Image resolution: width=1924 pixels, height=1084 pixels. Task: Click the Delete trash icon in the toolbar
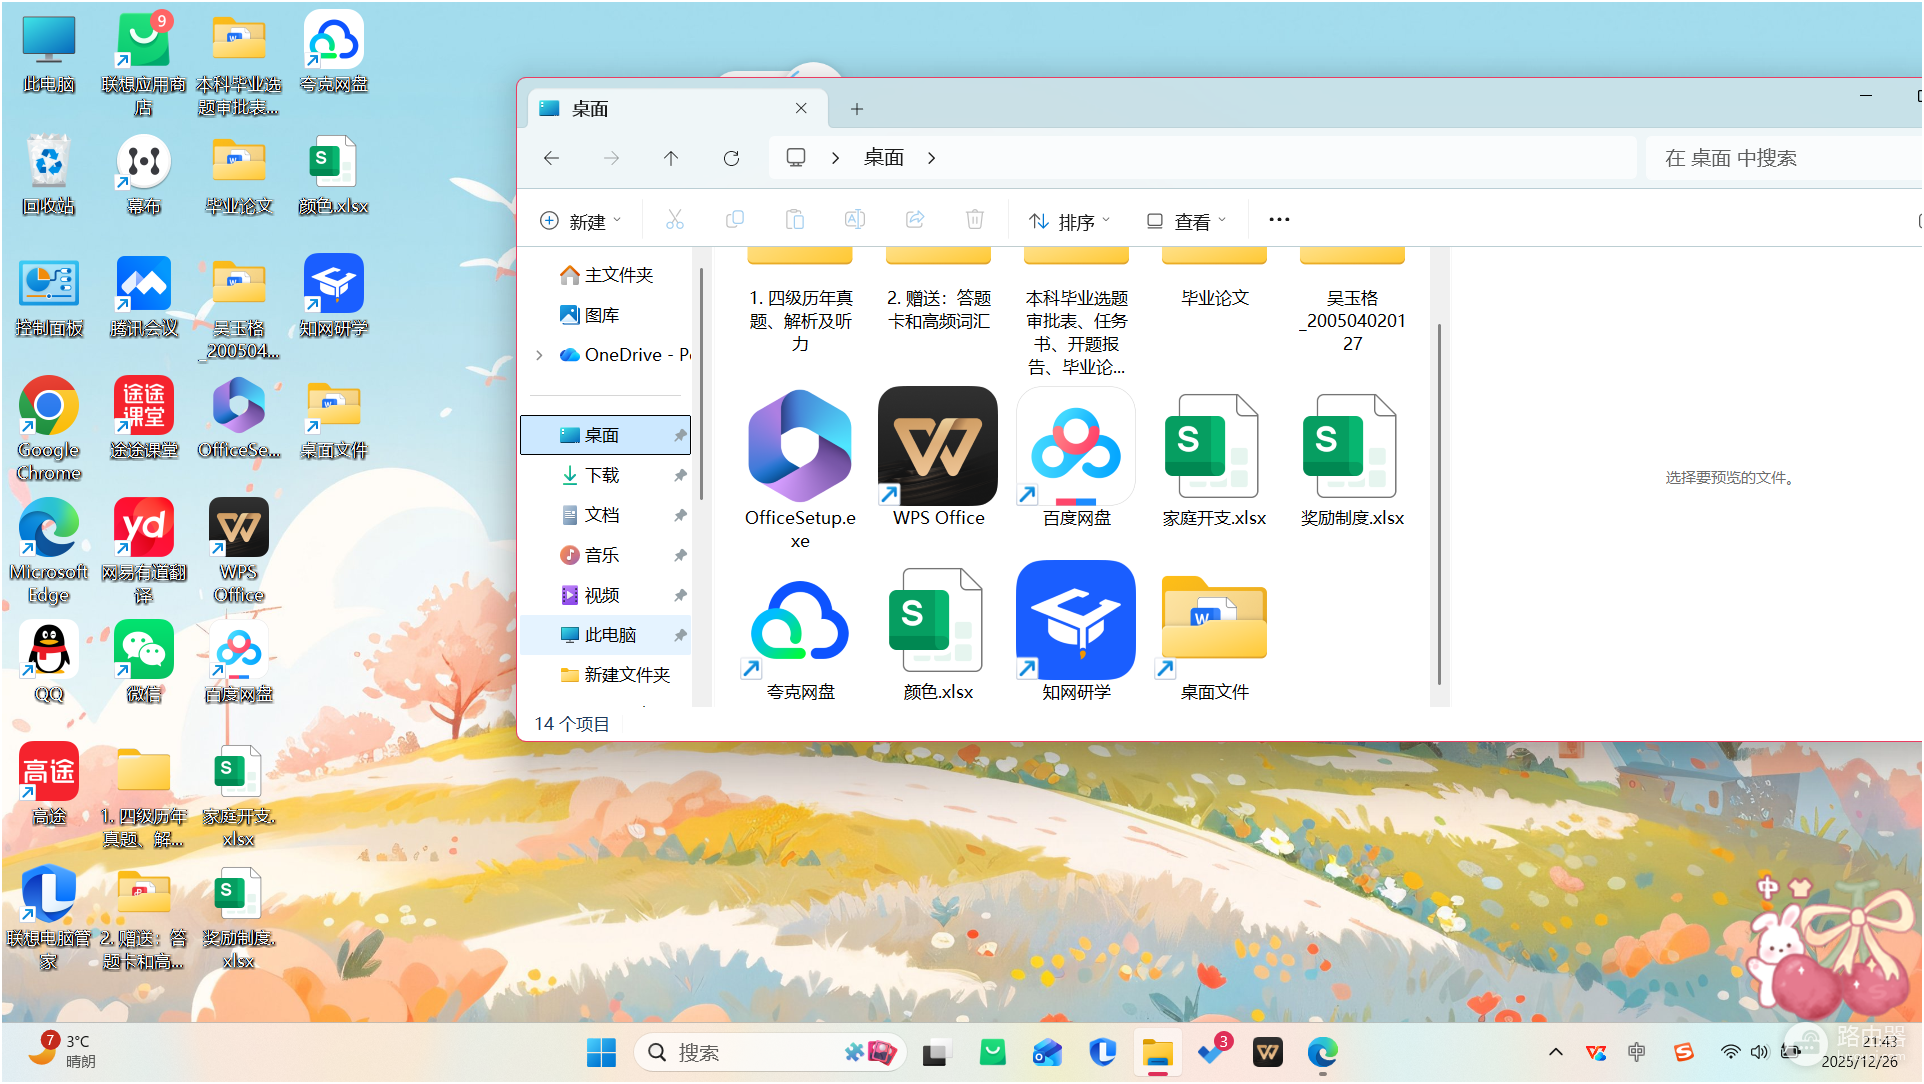[975, 220]
